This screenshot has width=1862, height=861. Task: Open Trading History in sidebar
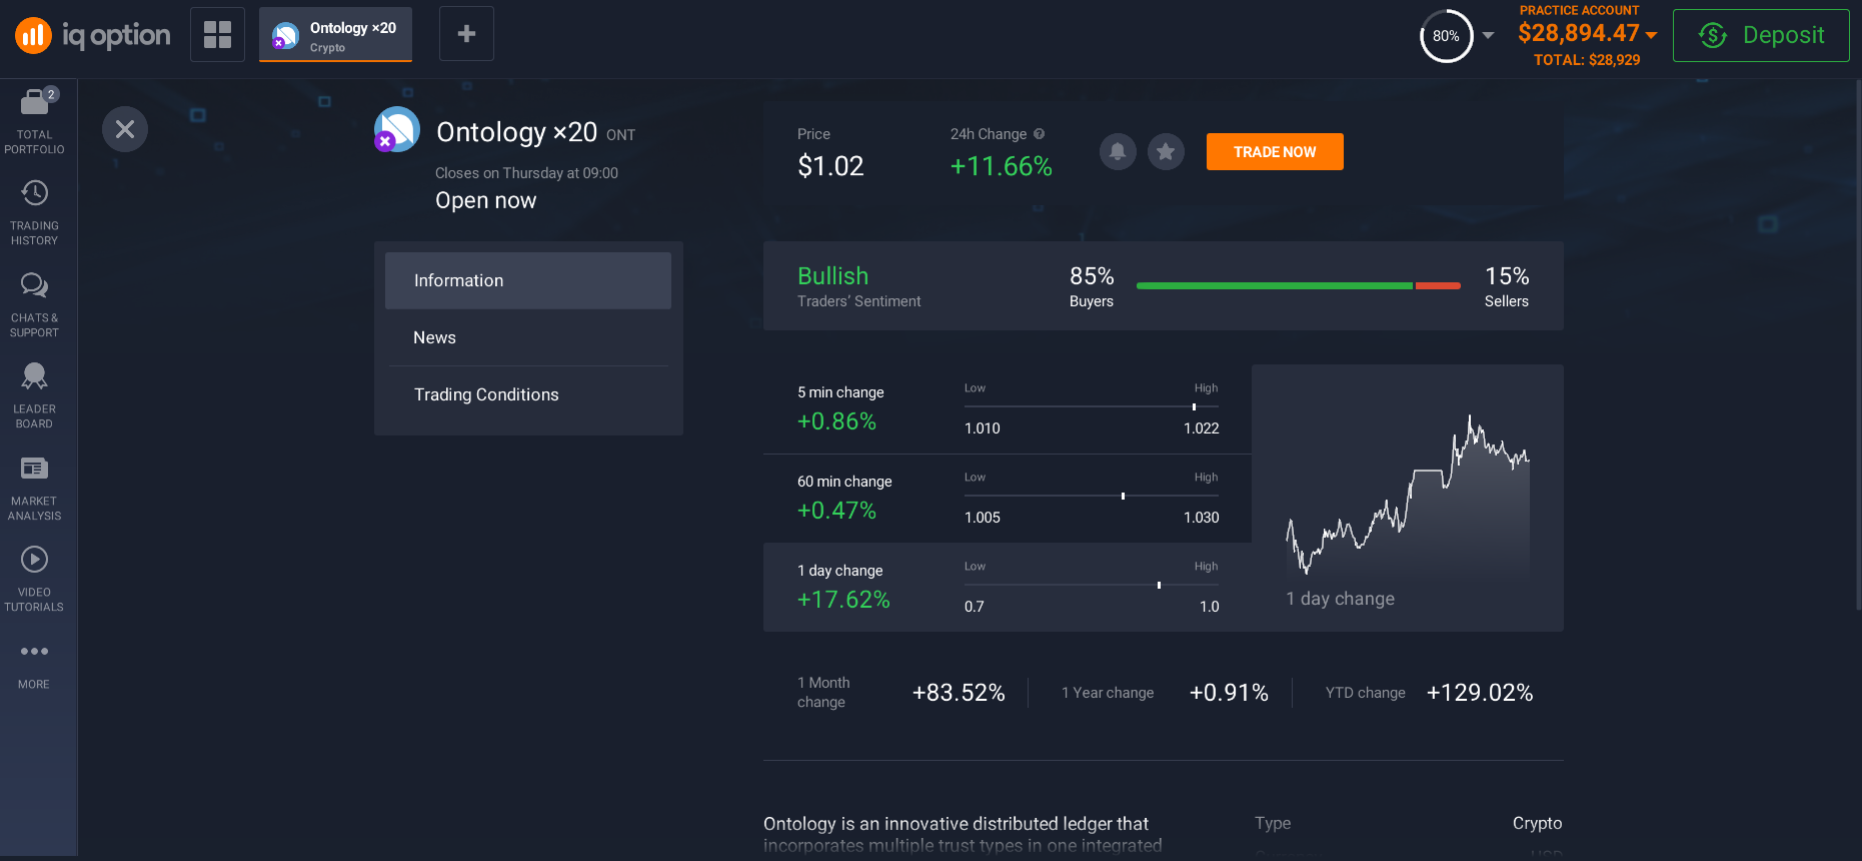coord(35,212)
